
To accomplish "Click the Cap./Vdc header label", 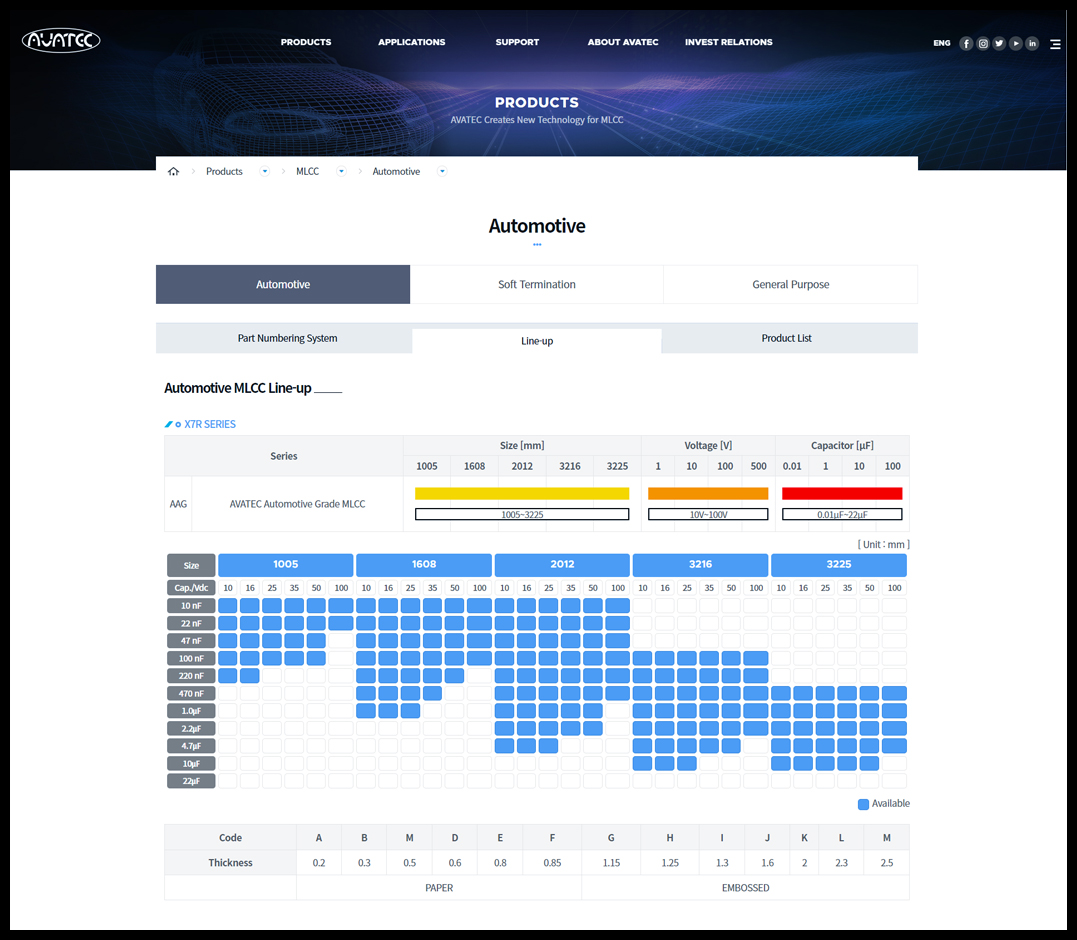I will click(191, 588).
